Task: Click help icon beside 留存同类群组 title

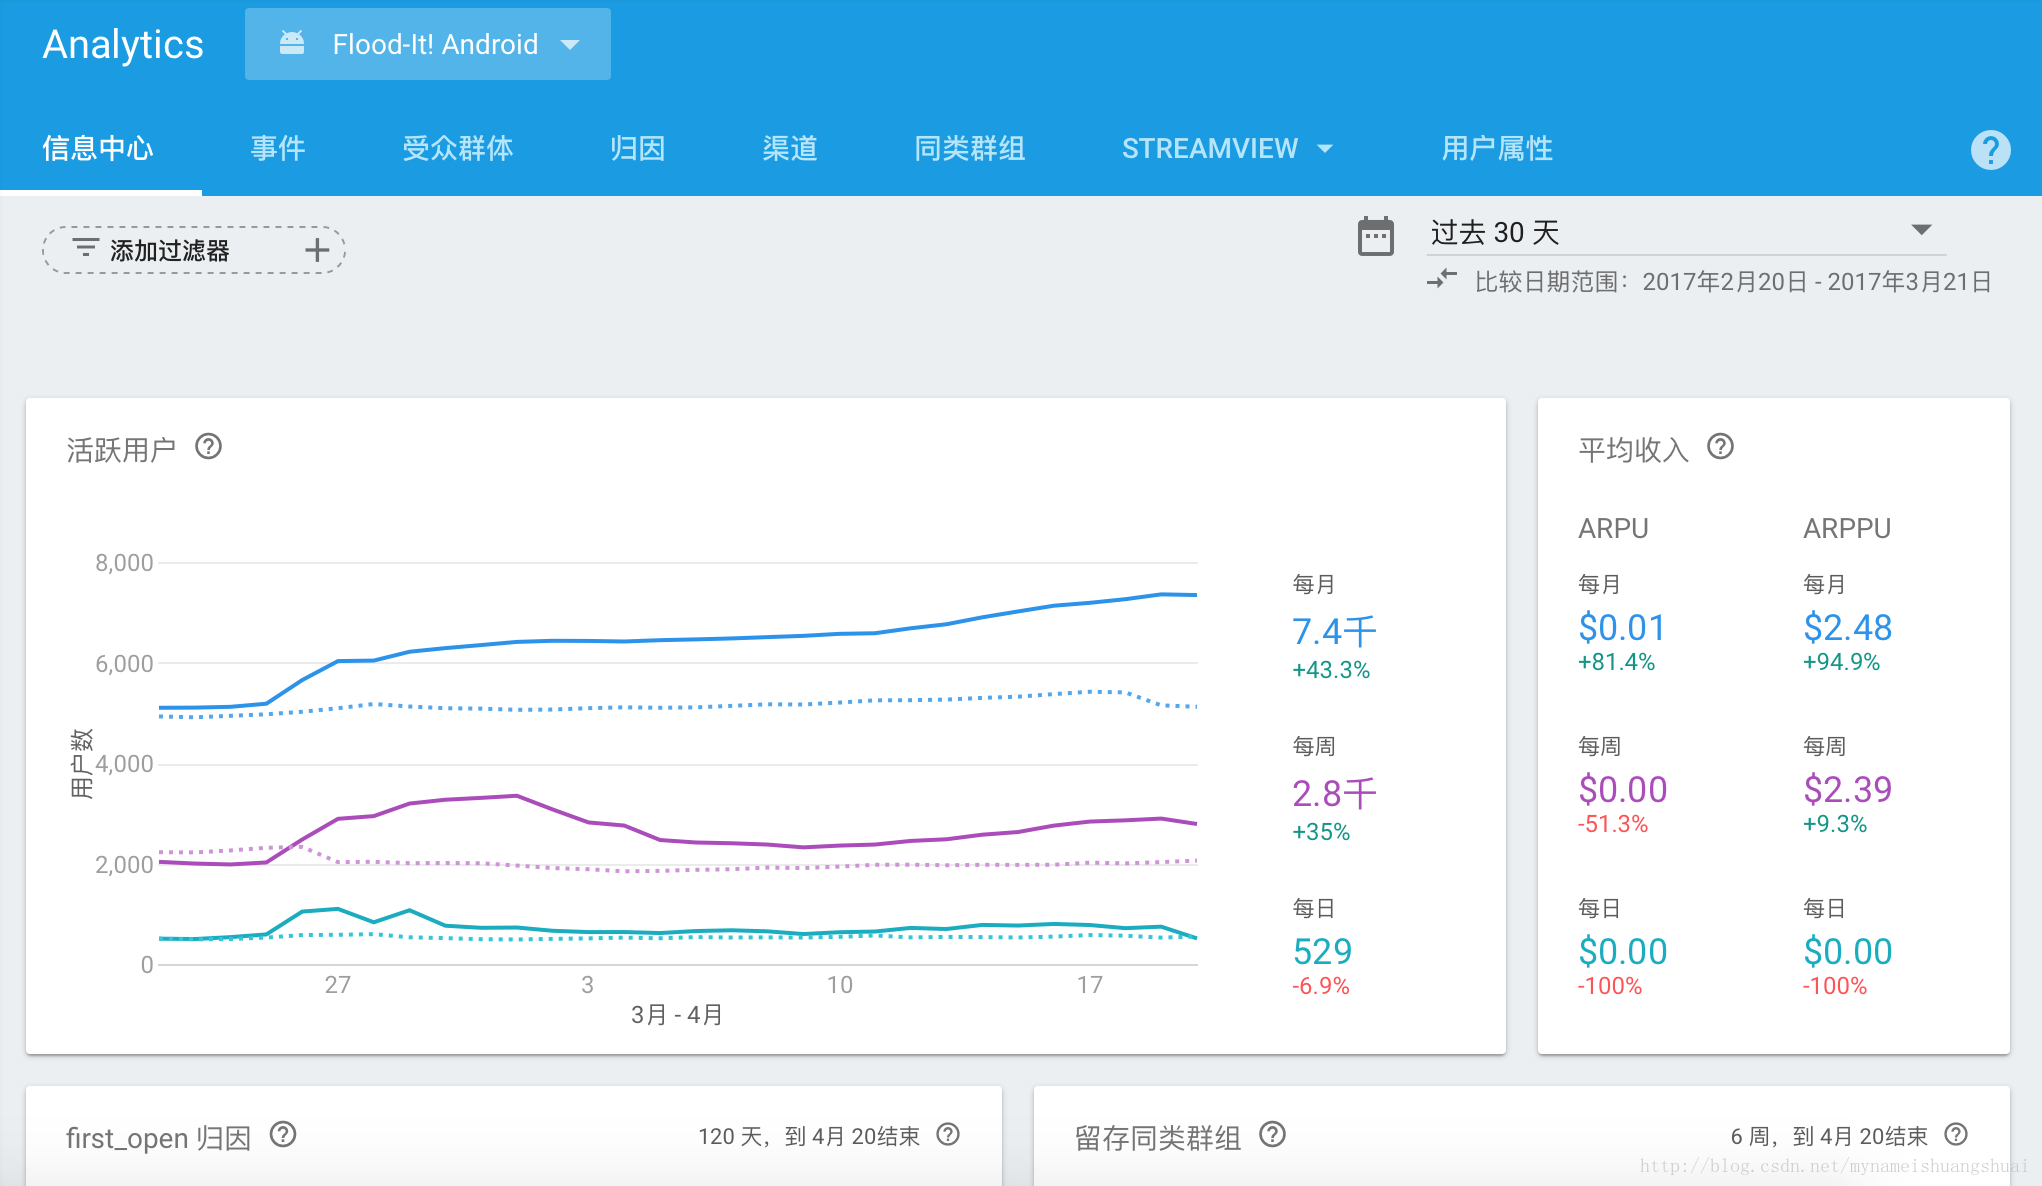Action: pos(1272,1135)
